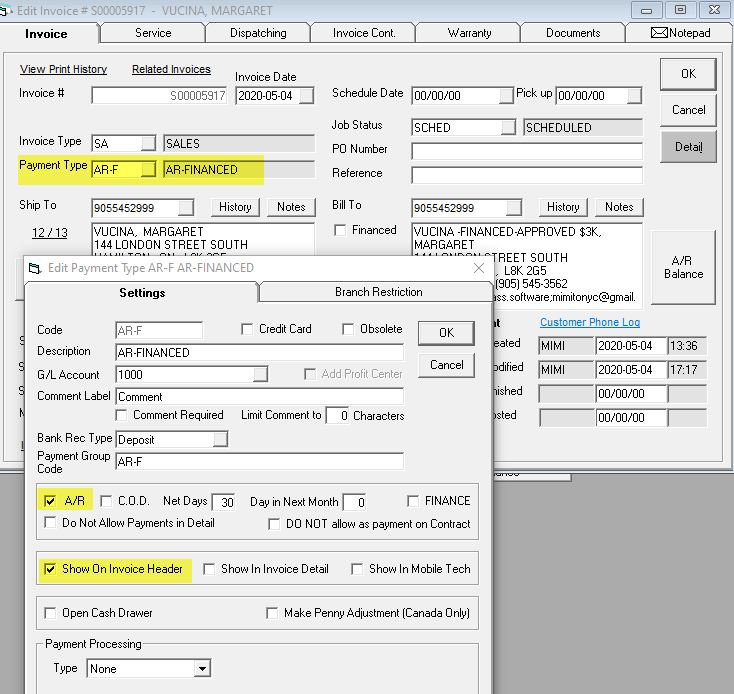734x694 pixels.
Task: Click the A/R Balance button
Action: 683,267
